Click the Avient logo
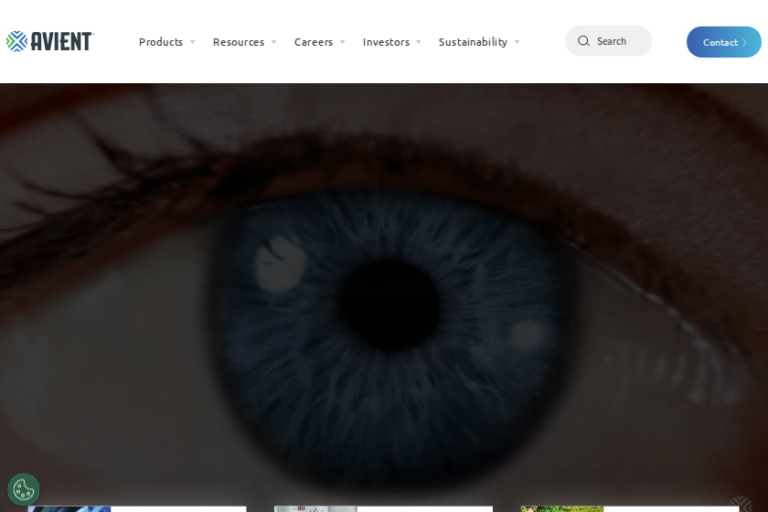 click(x=49, y=41)
